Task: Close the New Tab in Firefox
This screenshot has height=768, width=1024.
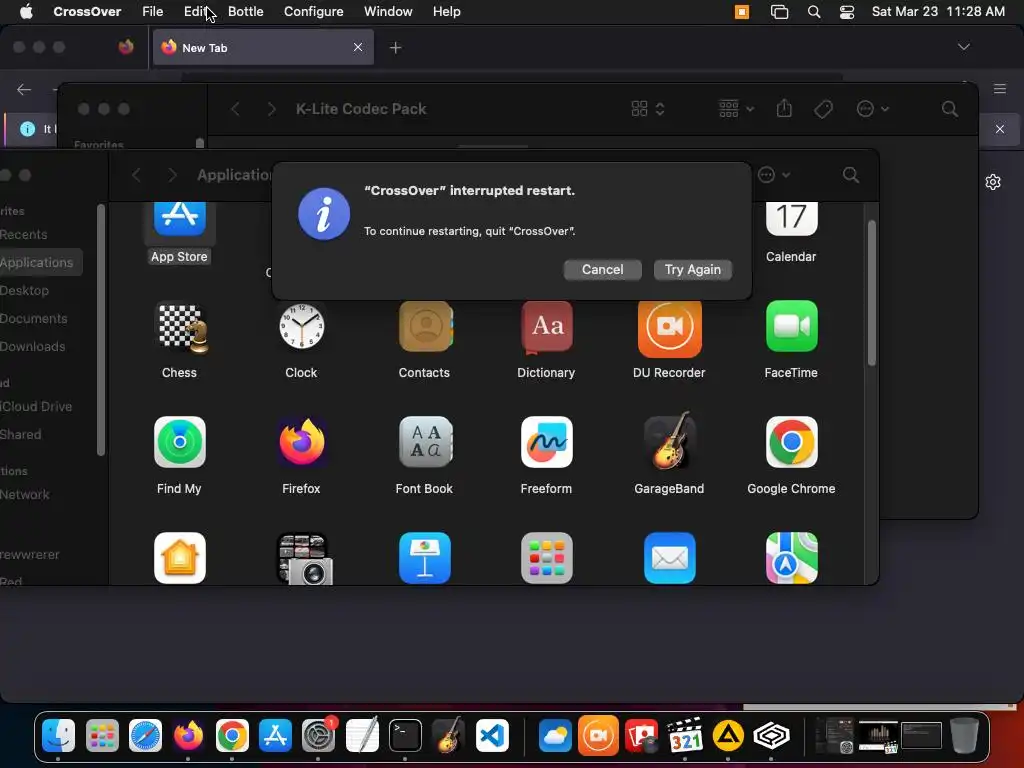Action: coord(358,47)
